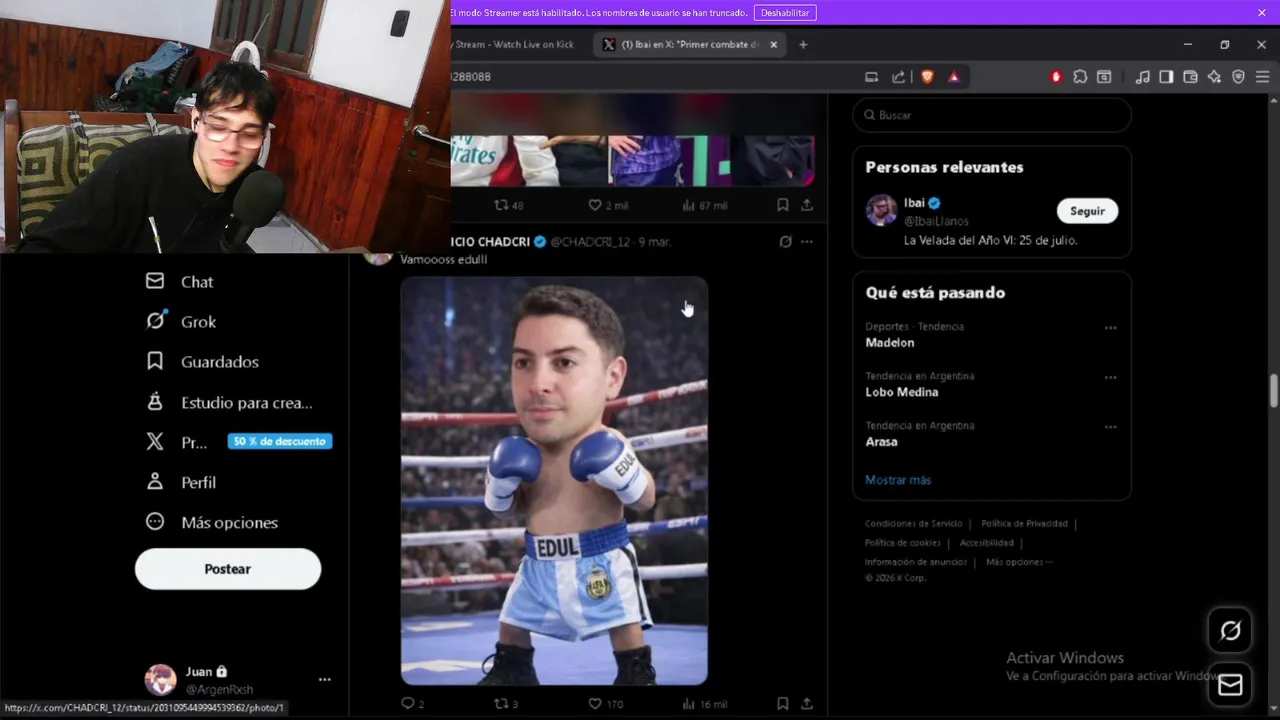Screen dimensions: 1280x720
Task: Open Información de anuncios footer link
Action: (x=916, y=562)
